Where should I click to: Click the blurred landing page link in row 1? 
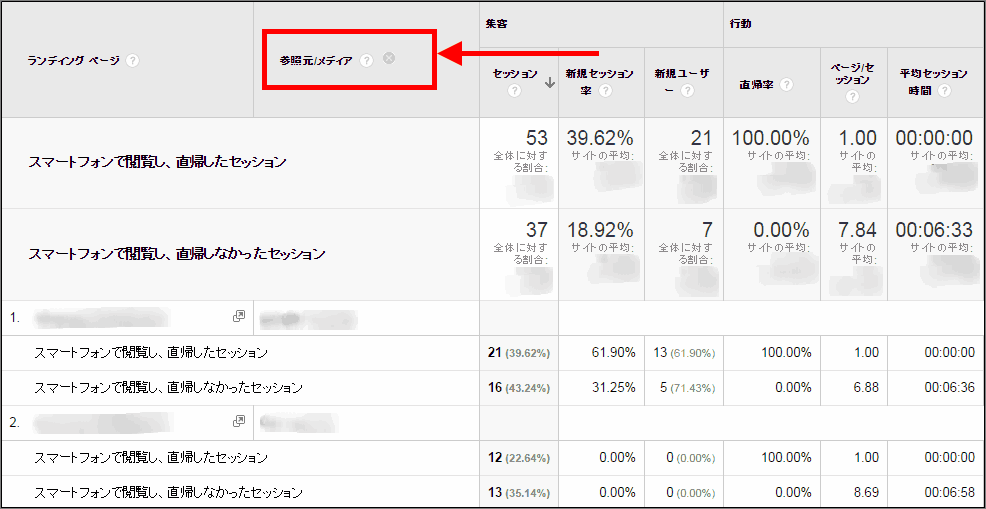click(100, 318)
